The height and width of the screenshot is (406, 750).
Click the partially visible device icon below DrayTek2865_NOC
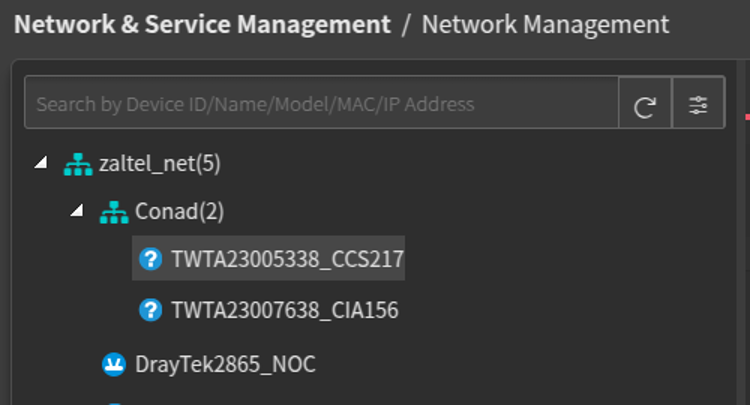114,404
